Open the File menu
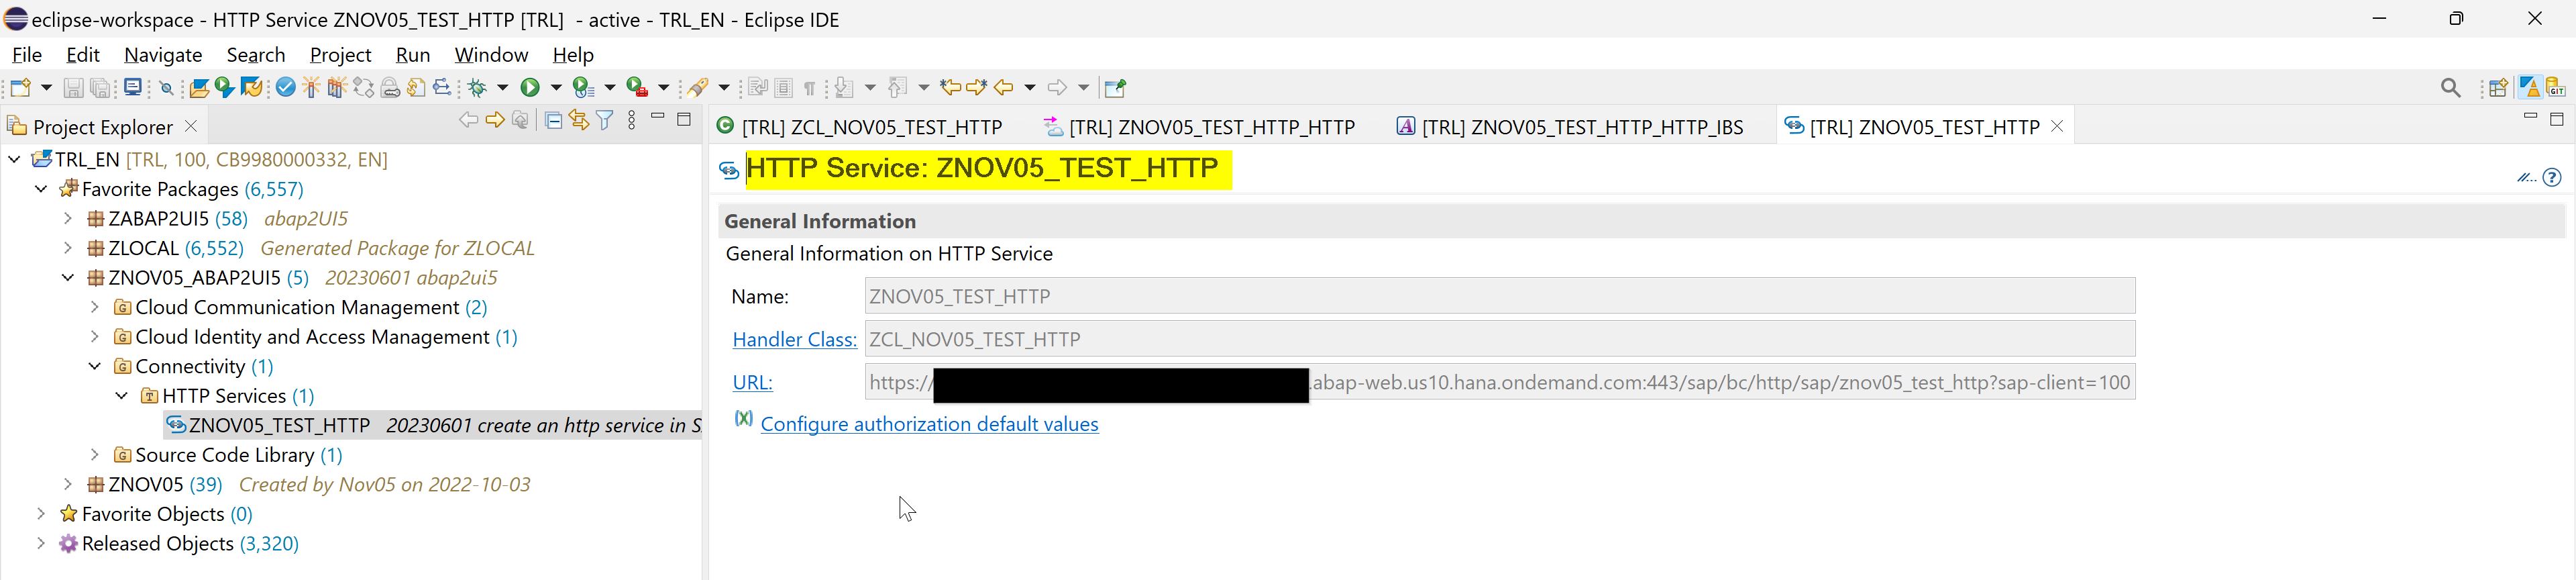 point(26,54)
